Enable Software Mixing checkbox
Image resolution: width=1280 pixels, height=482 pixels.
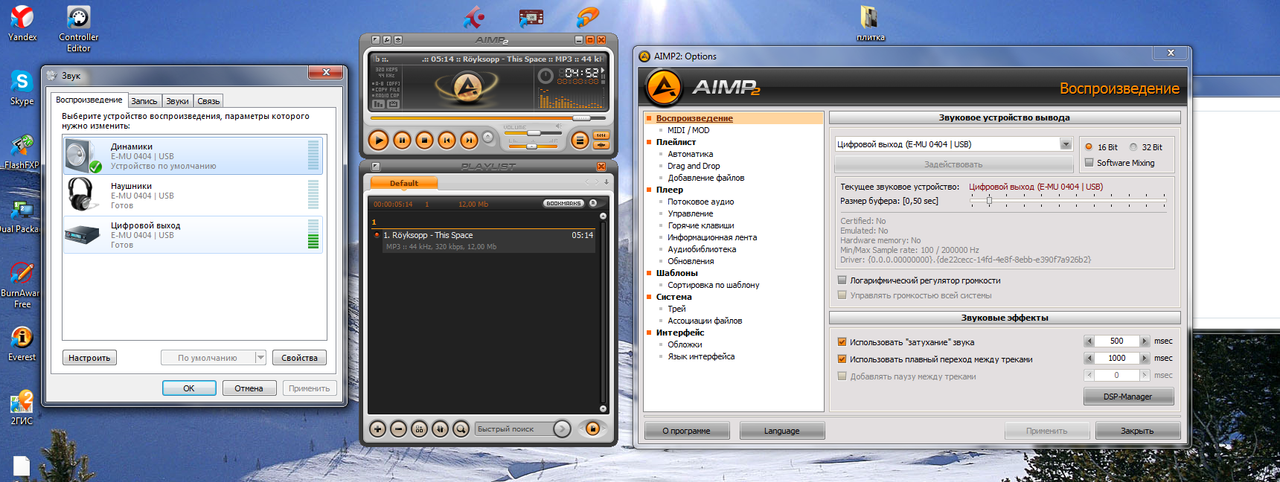click(1120, 163)
